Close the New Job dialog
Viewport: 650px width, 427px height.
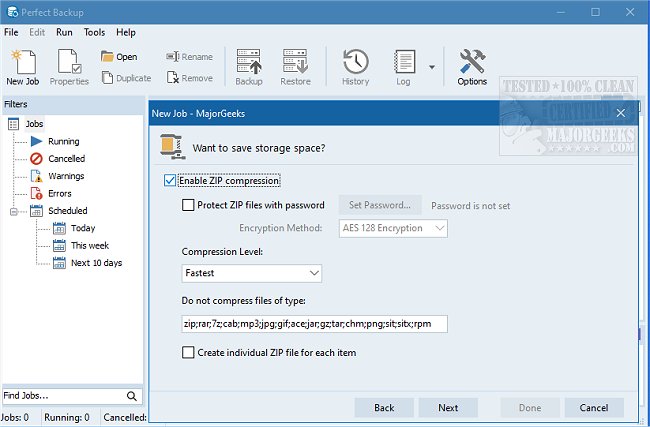(x=621, y=113)
